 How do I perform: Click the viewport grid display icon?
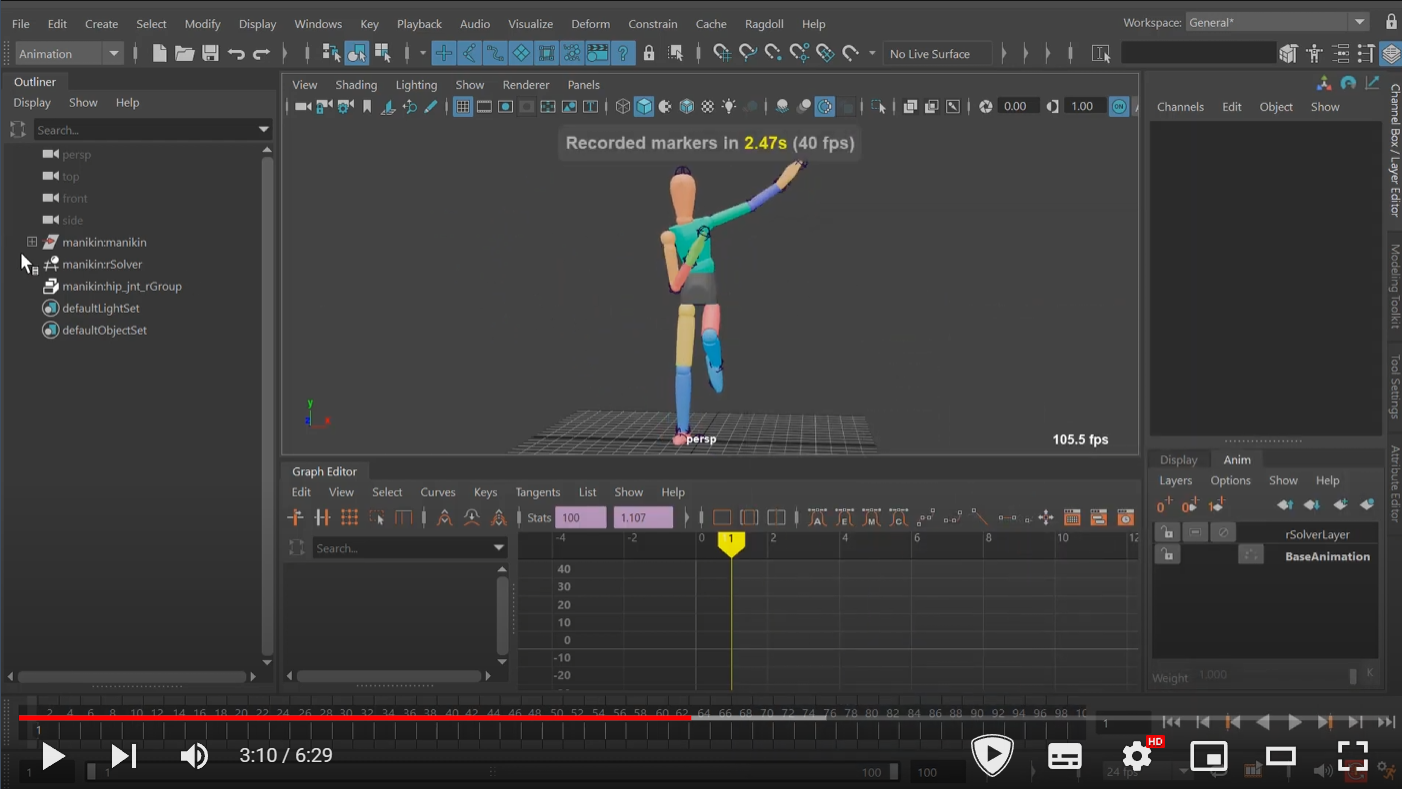click(463, 107)
